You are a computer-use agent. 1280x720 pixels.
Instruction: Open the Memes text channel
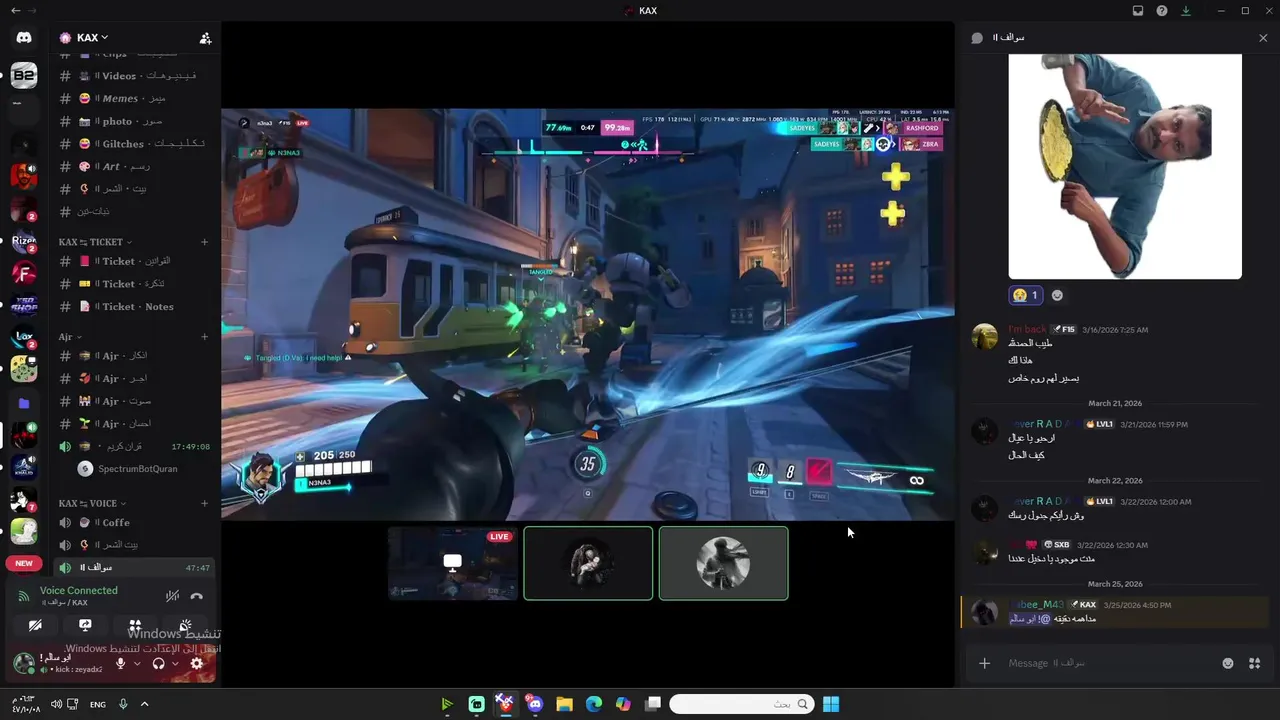[134, 99]
